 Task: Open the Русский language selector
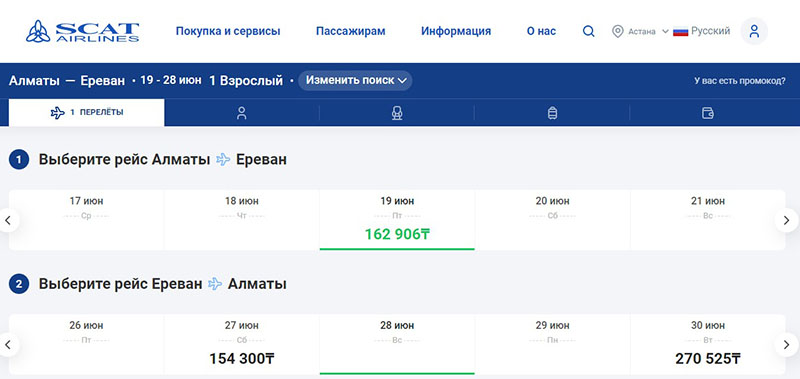702,31
